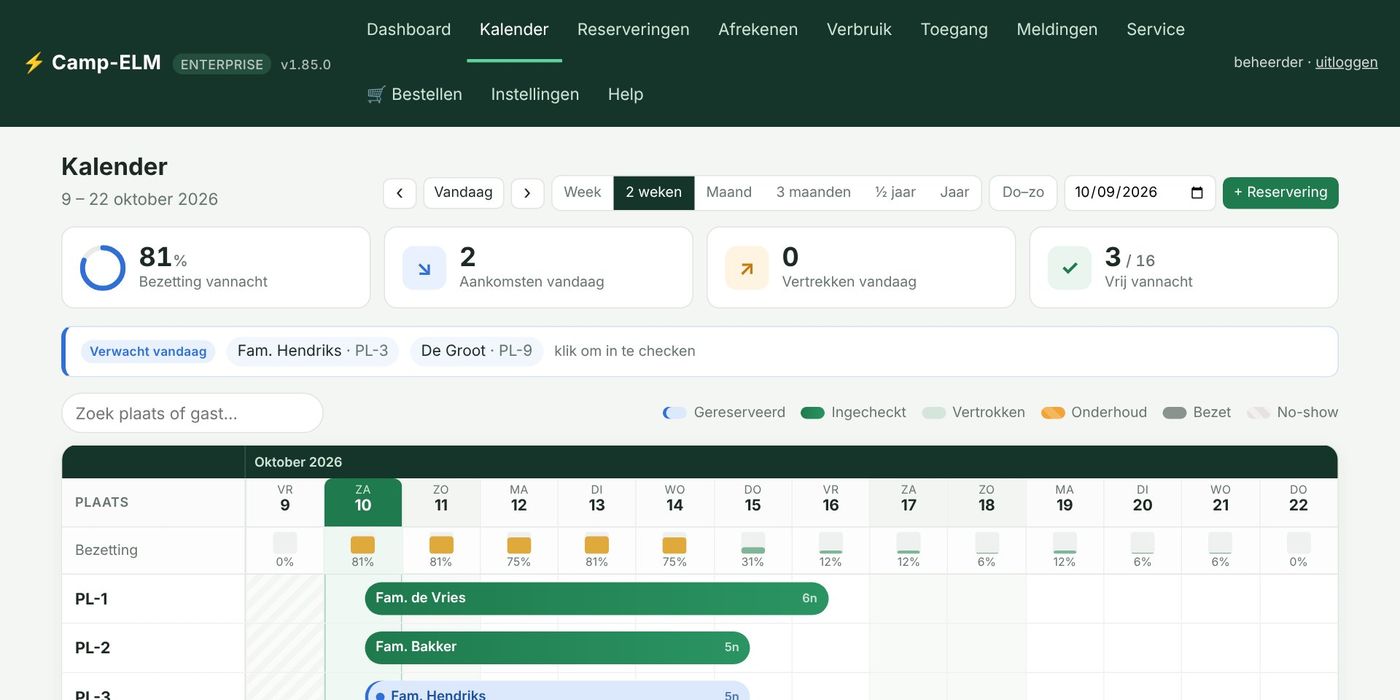Click the Onderhoud legend swatch
The width and height of the screenshot is (1400, 700).
tap(1053, 413)
